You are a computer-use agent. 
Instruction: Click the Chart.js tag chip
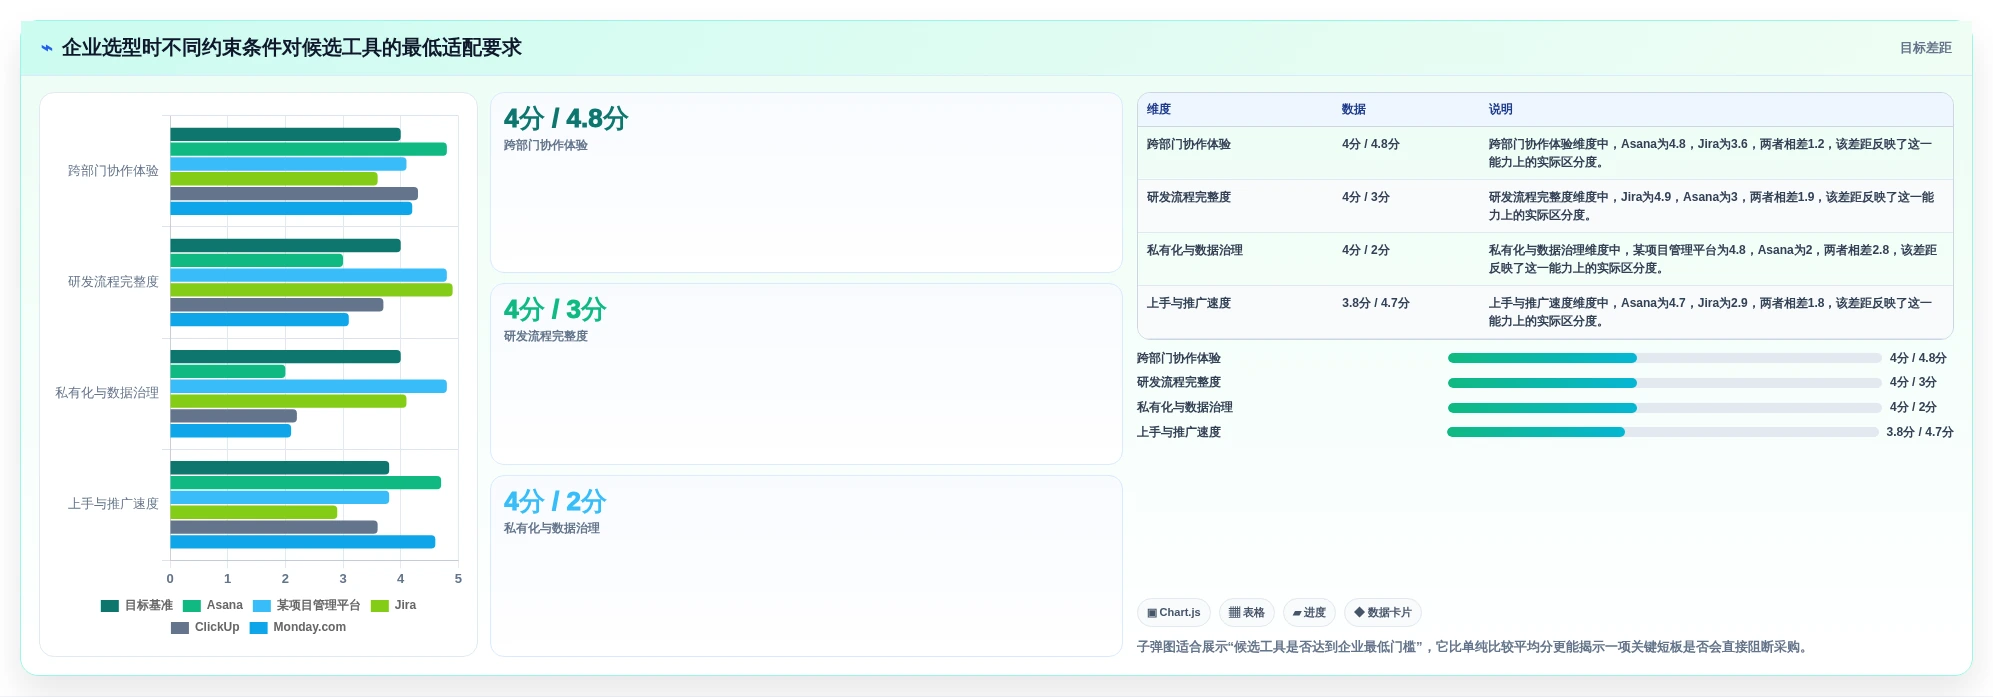pyautogui.click(x=1174, y=613)
